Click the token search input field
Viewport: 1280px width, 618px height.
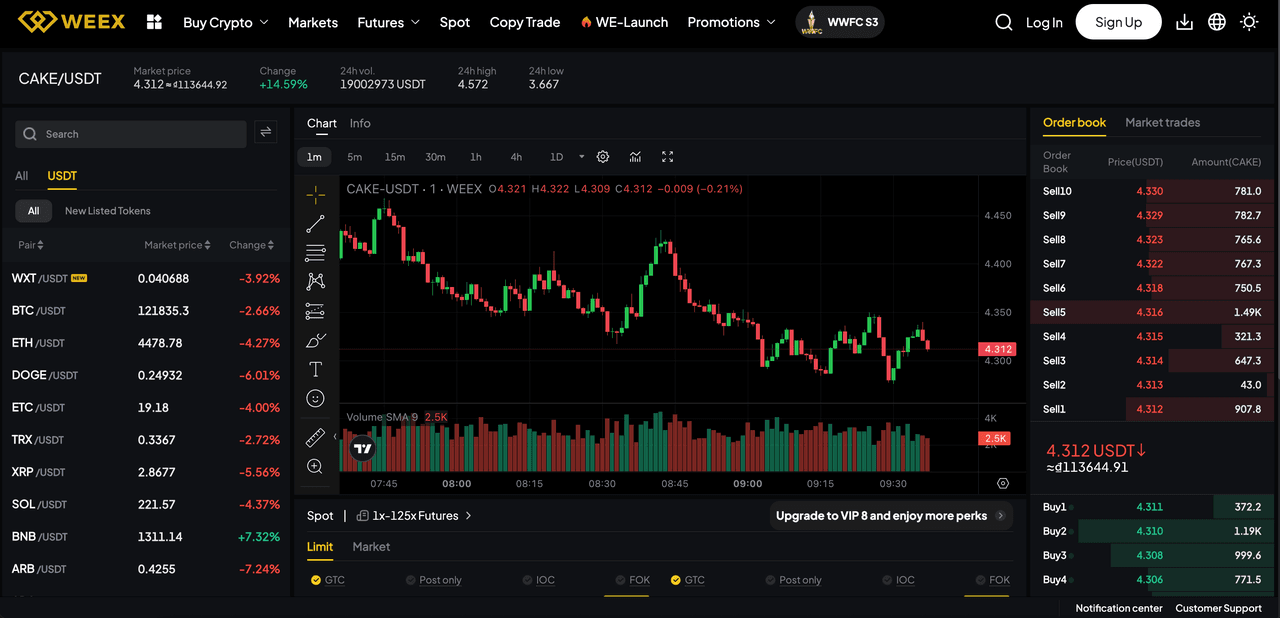[130, 133]
